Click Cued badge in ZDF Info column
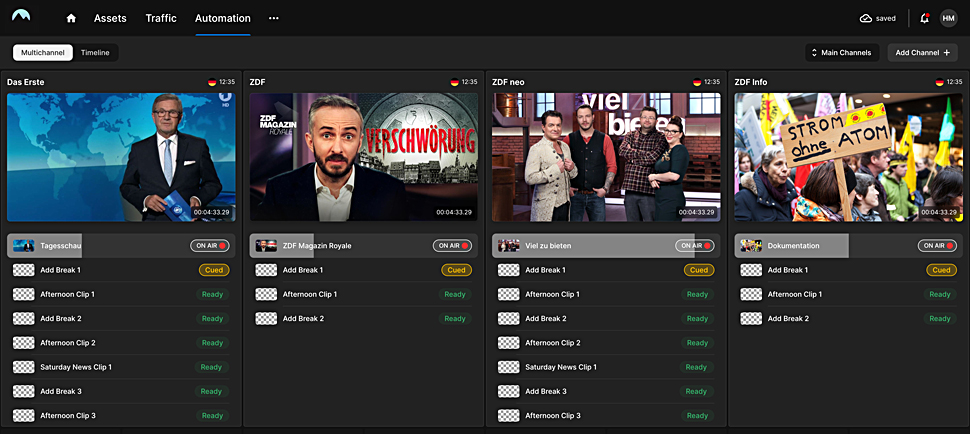Screen dimensions: 970x434 (942, 270)
